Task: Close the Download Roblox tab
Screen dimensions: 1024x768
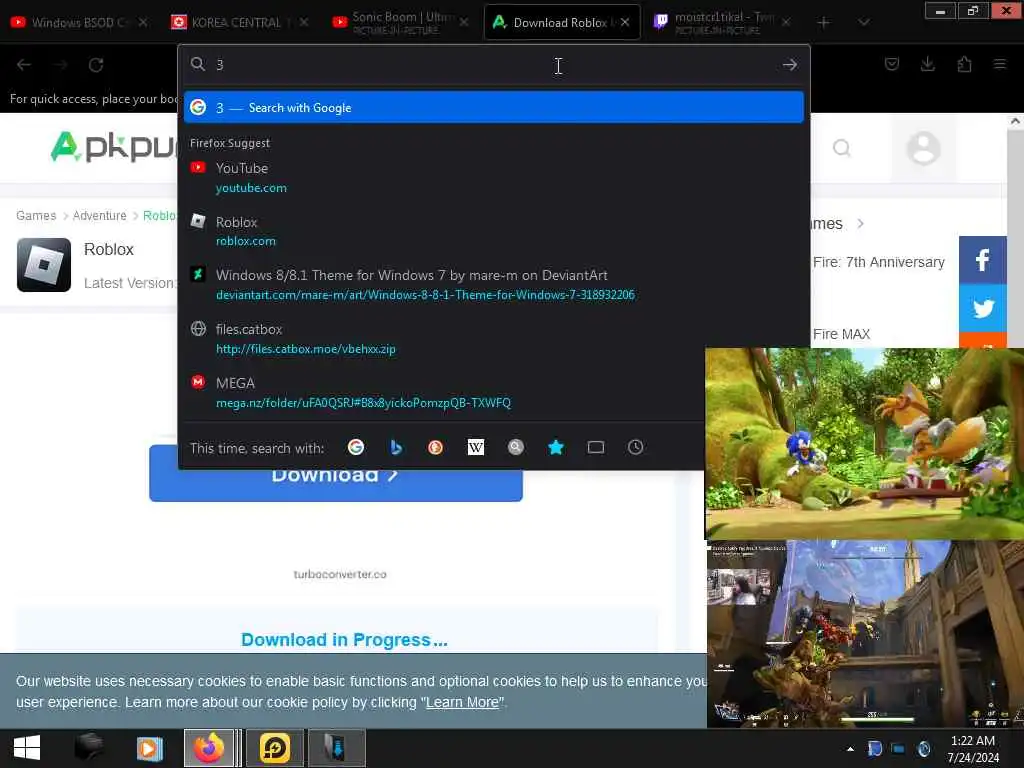Action: pos(625,22)
